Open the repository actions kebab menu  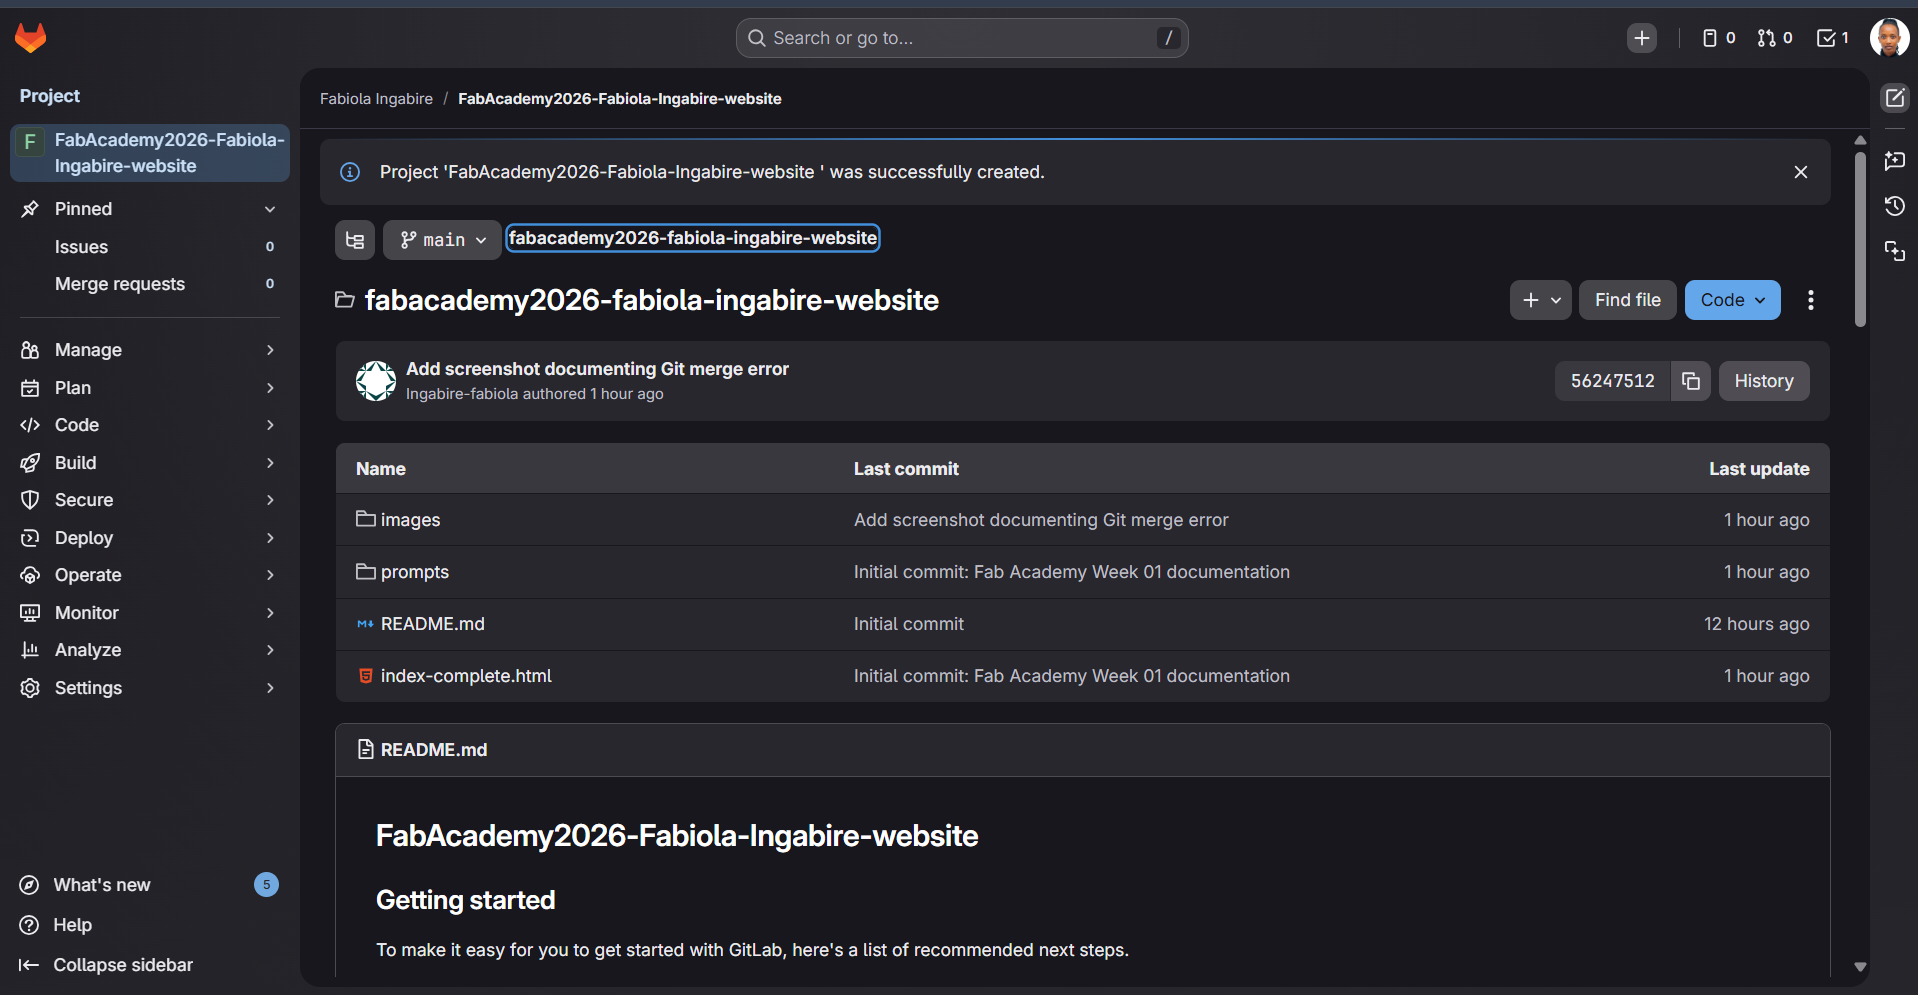(x=1810, y=300)
